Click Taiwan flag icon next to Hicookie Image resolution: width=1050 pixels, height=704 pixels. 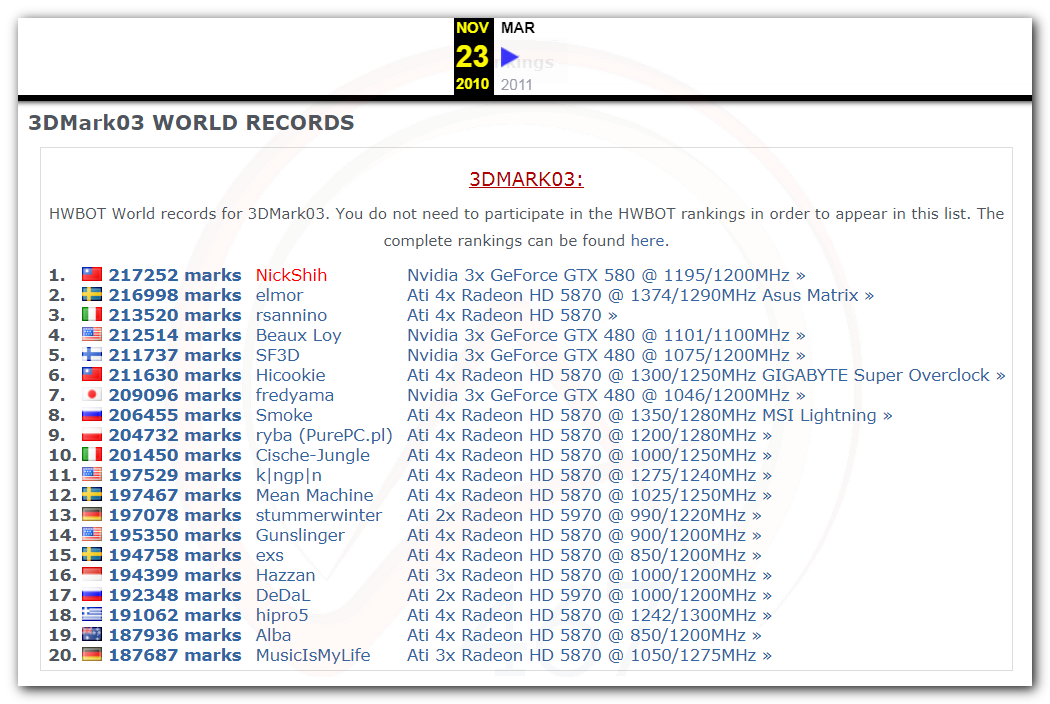tap(92, 374)
